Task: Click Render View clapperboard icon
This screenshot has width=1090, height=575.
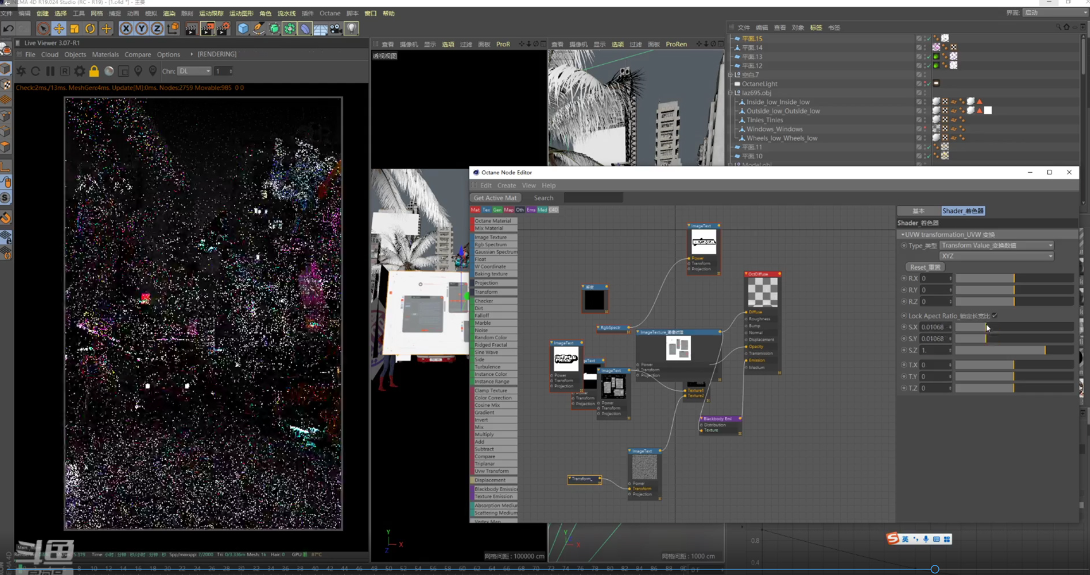Action: coord(191,29)
